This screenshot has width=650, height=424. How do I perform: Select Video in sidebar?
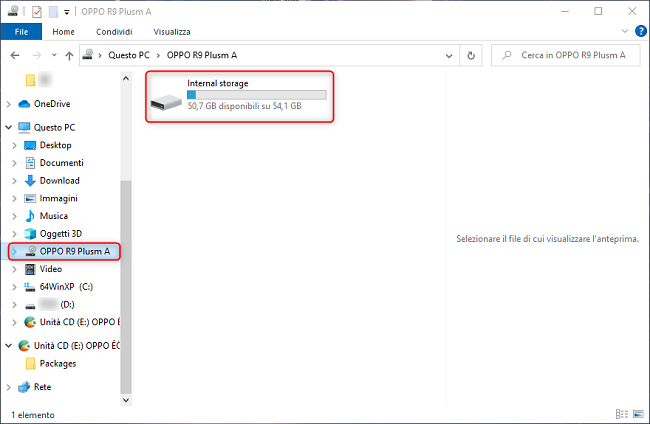51,269
